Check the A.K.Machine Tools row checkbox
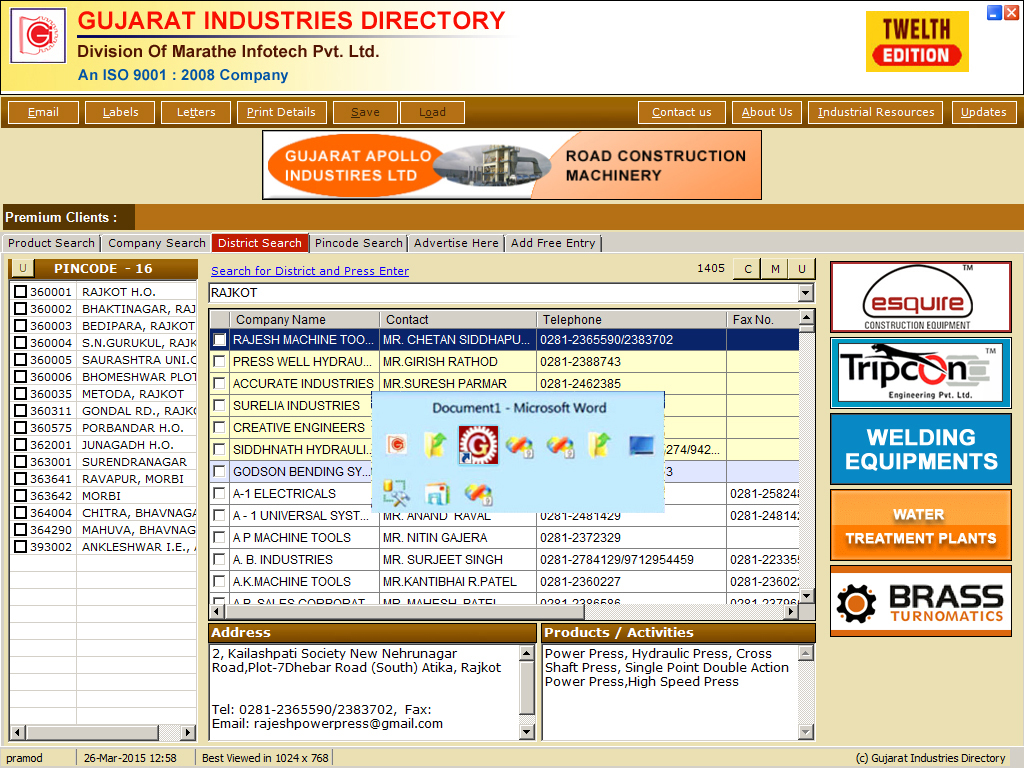1024x768 pixels. pyautogui.click(x=219, y=581)
